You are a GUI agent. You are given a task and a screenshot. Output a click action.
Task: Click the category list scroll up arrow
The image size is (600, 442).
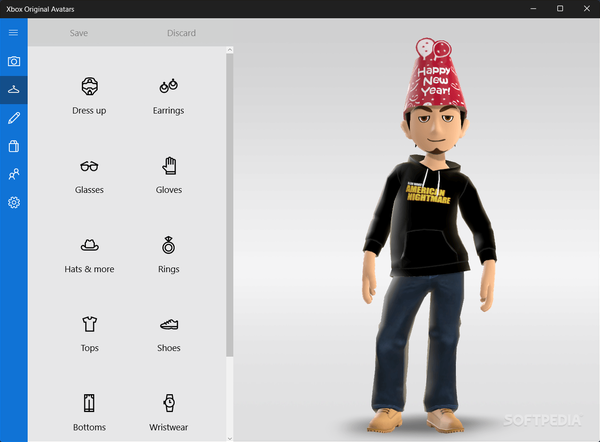pos(230,50)
